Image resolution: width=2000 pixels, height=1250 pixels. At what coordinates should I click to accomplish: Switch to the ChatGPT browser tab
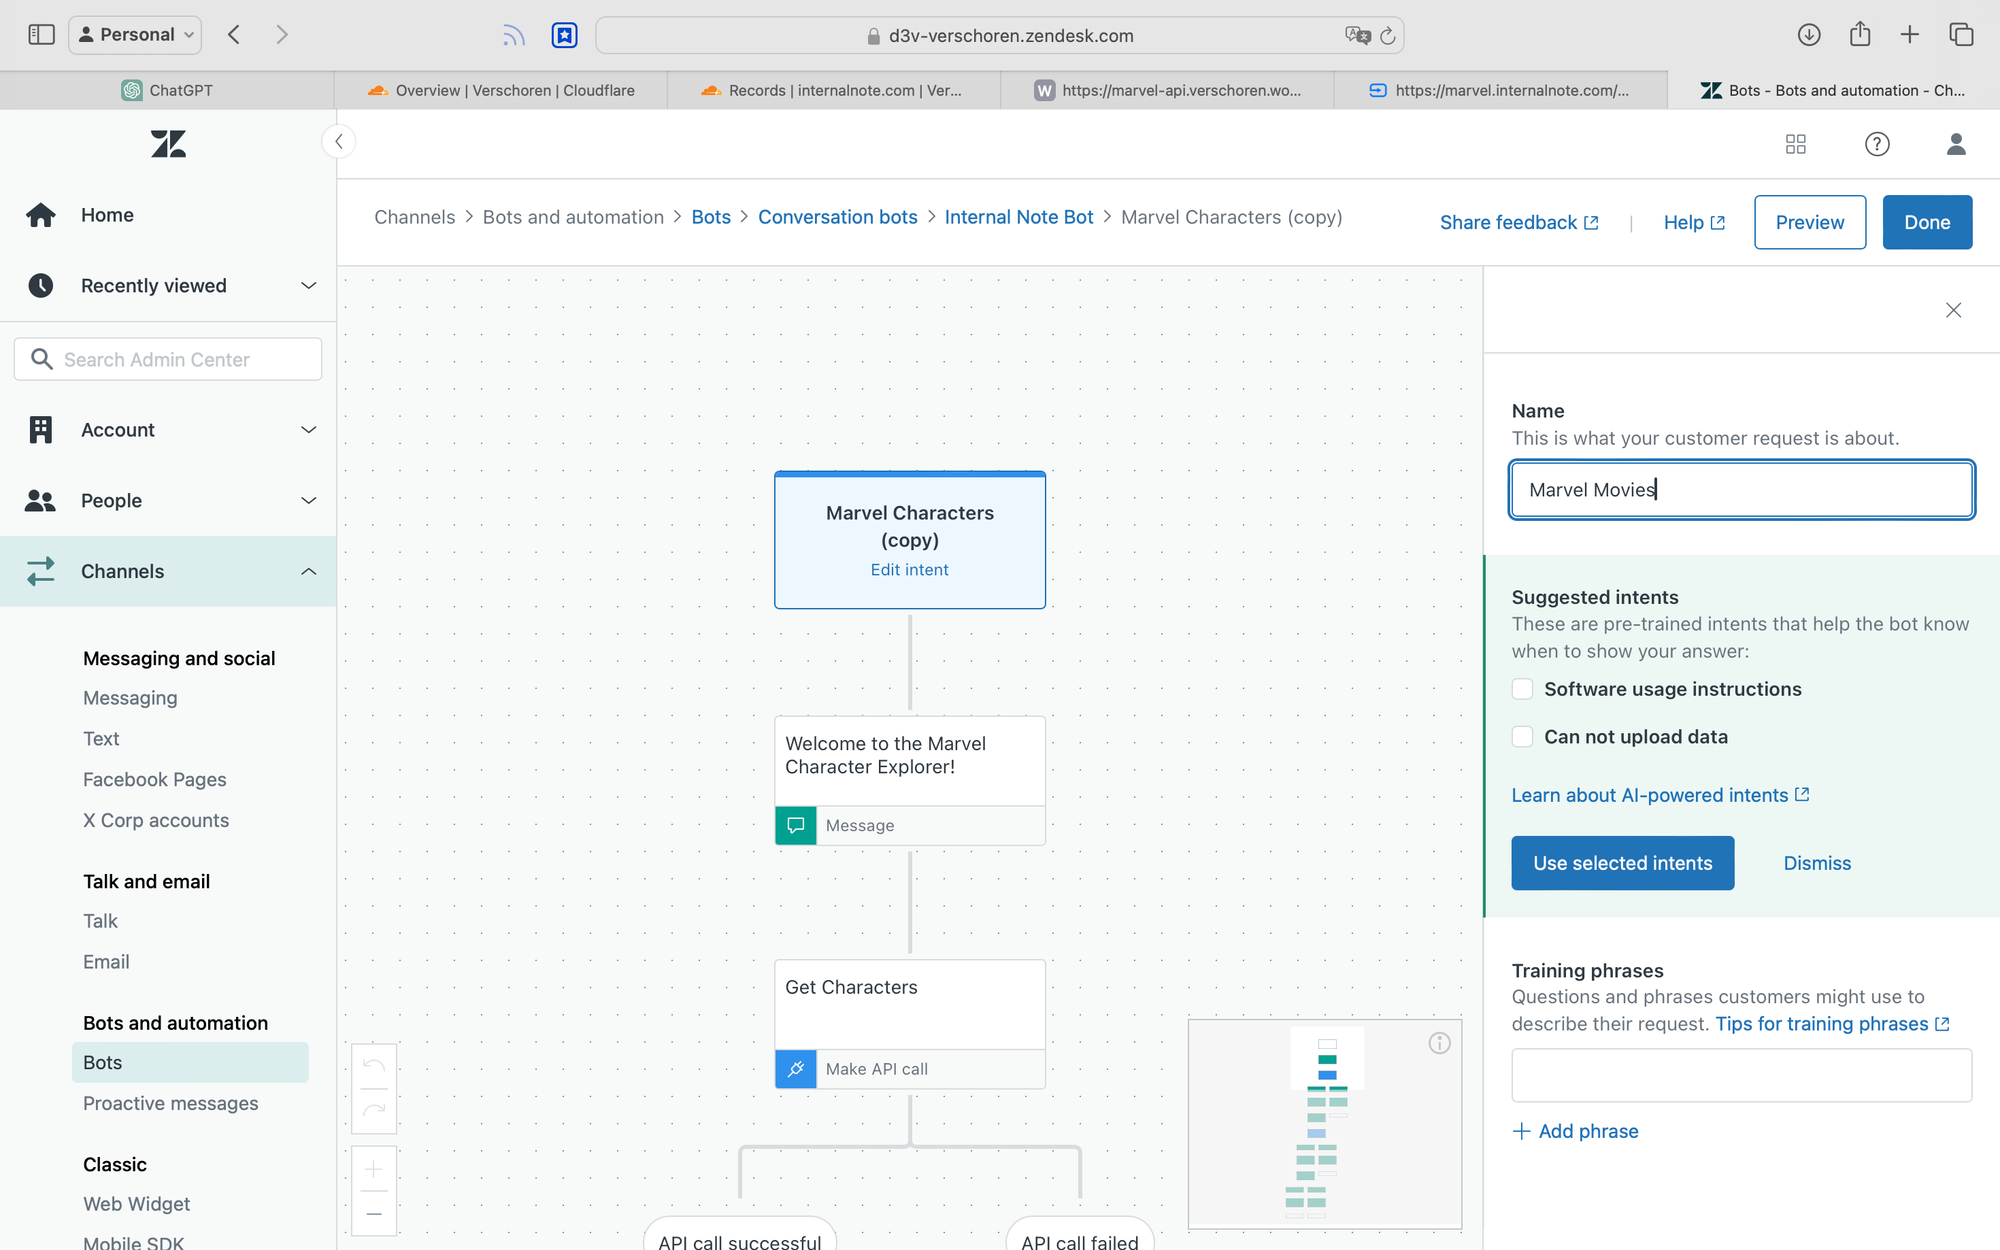pyautogui.click(x=167, y=90)
